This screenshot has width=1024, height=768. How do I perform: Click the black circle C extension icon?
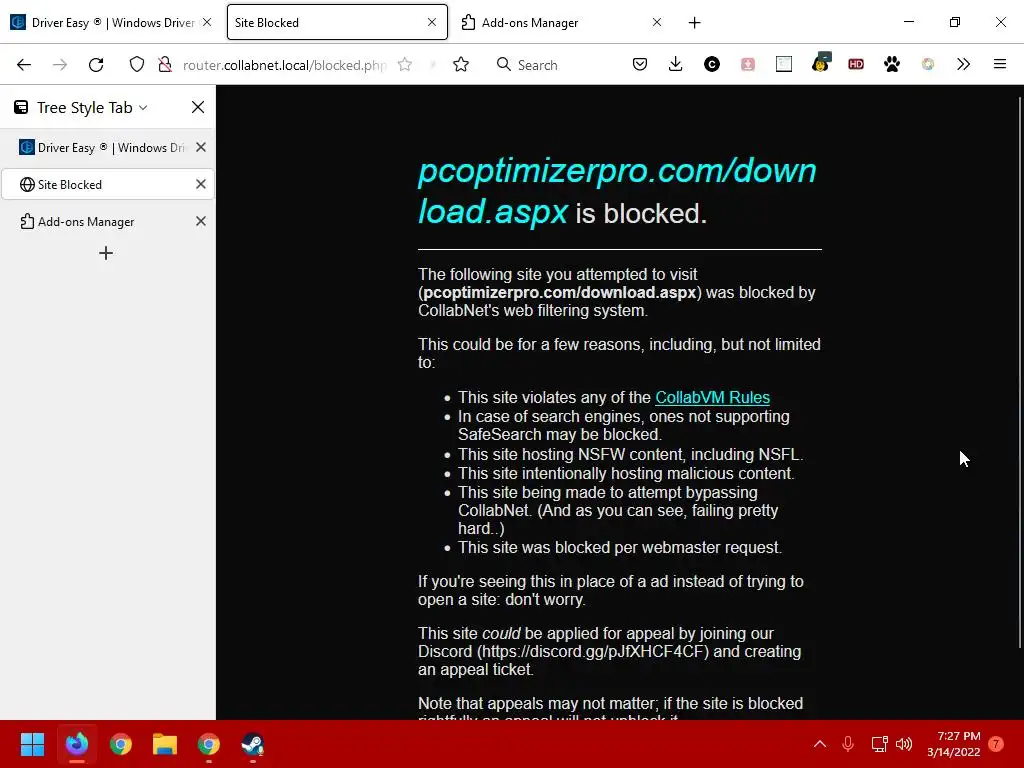pyautogui.click(x=712, y=64)
